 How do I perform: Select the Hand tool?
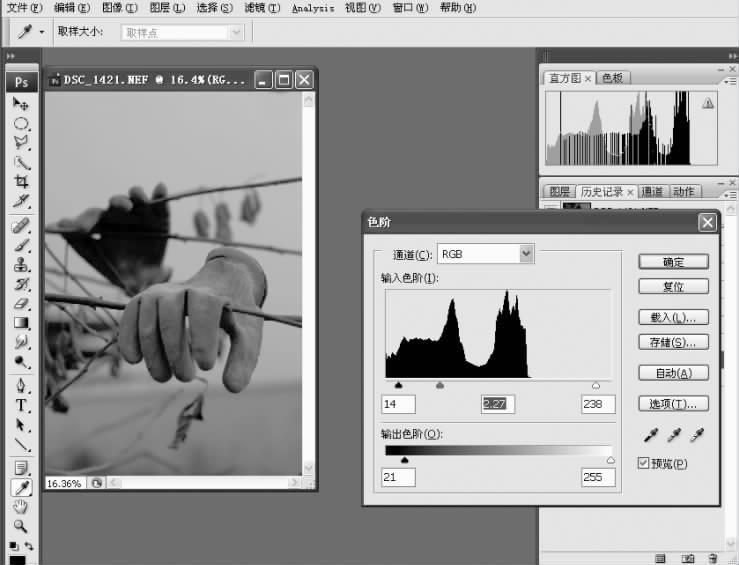click(x=20, y=507)
